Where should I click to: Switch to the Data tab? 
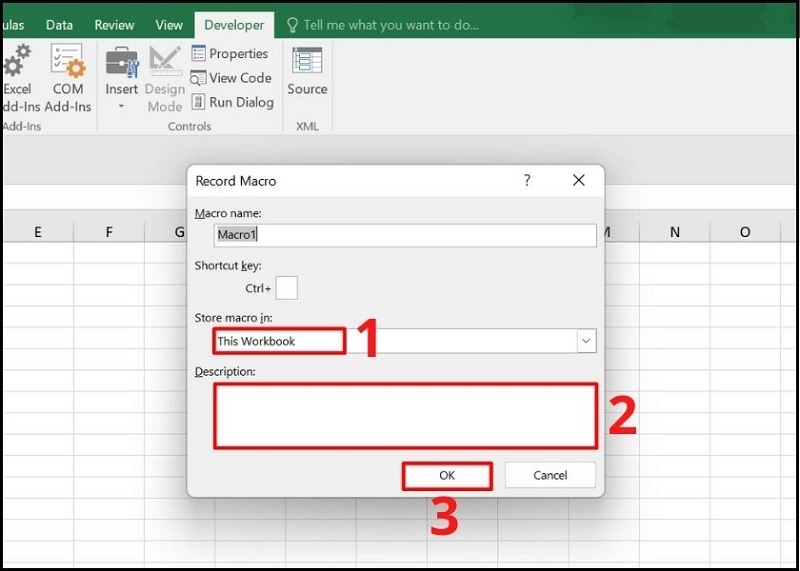tap(59, 25)
